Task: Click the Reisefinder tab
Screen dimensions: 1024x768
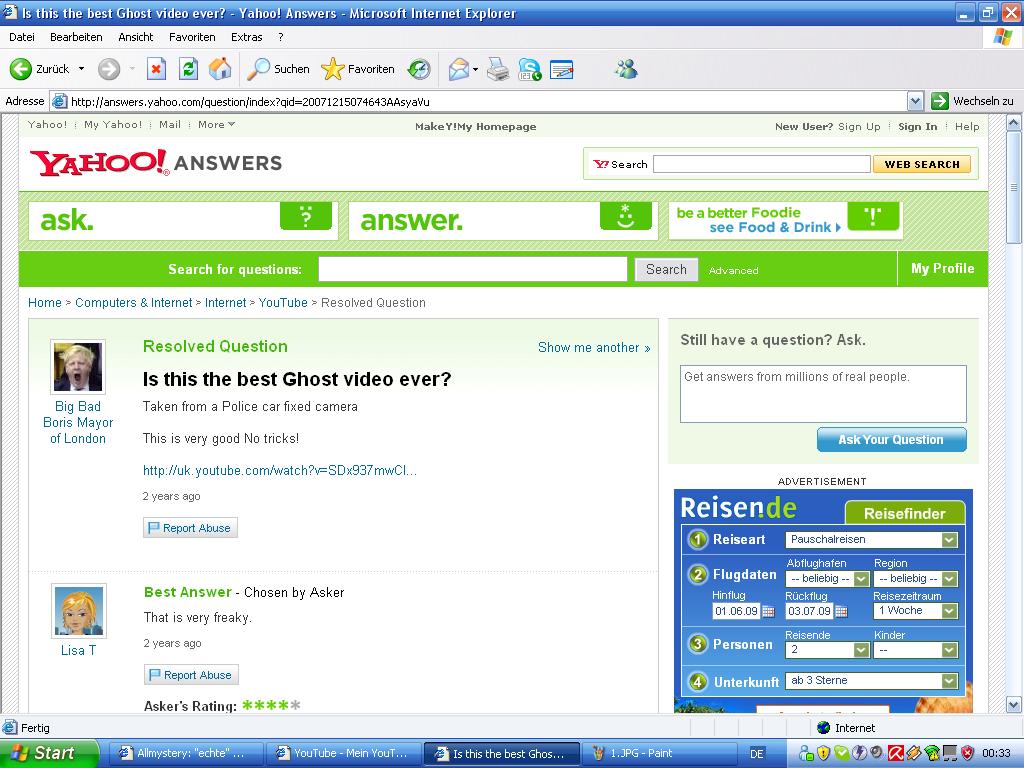Action: (x=904, y=513)
